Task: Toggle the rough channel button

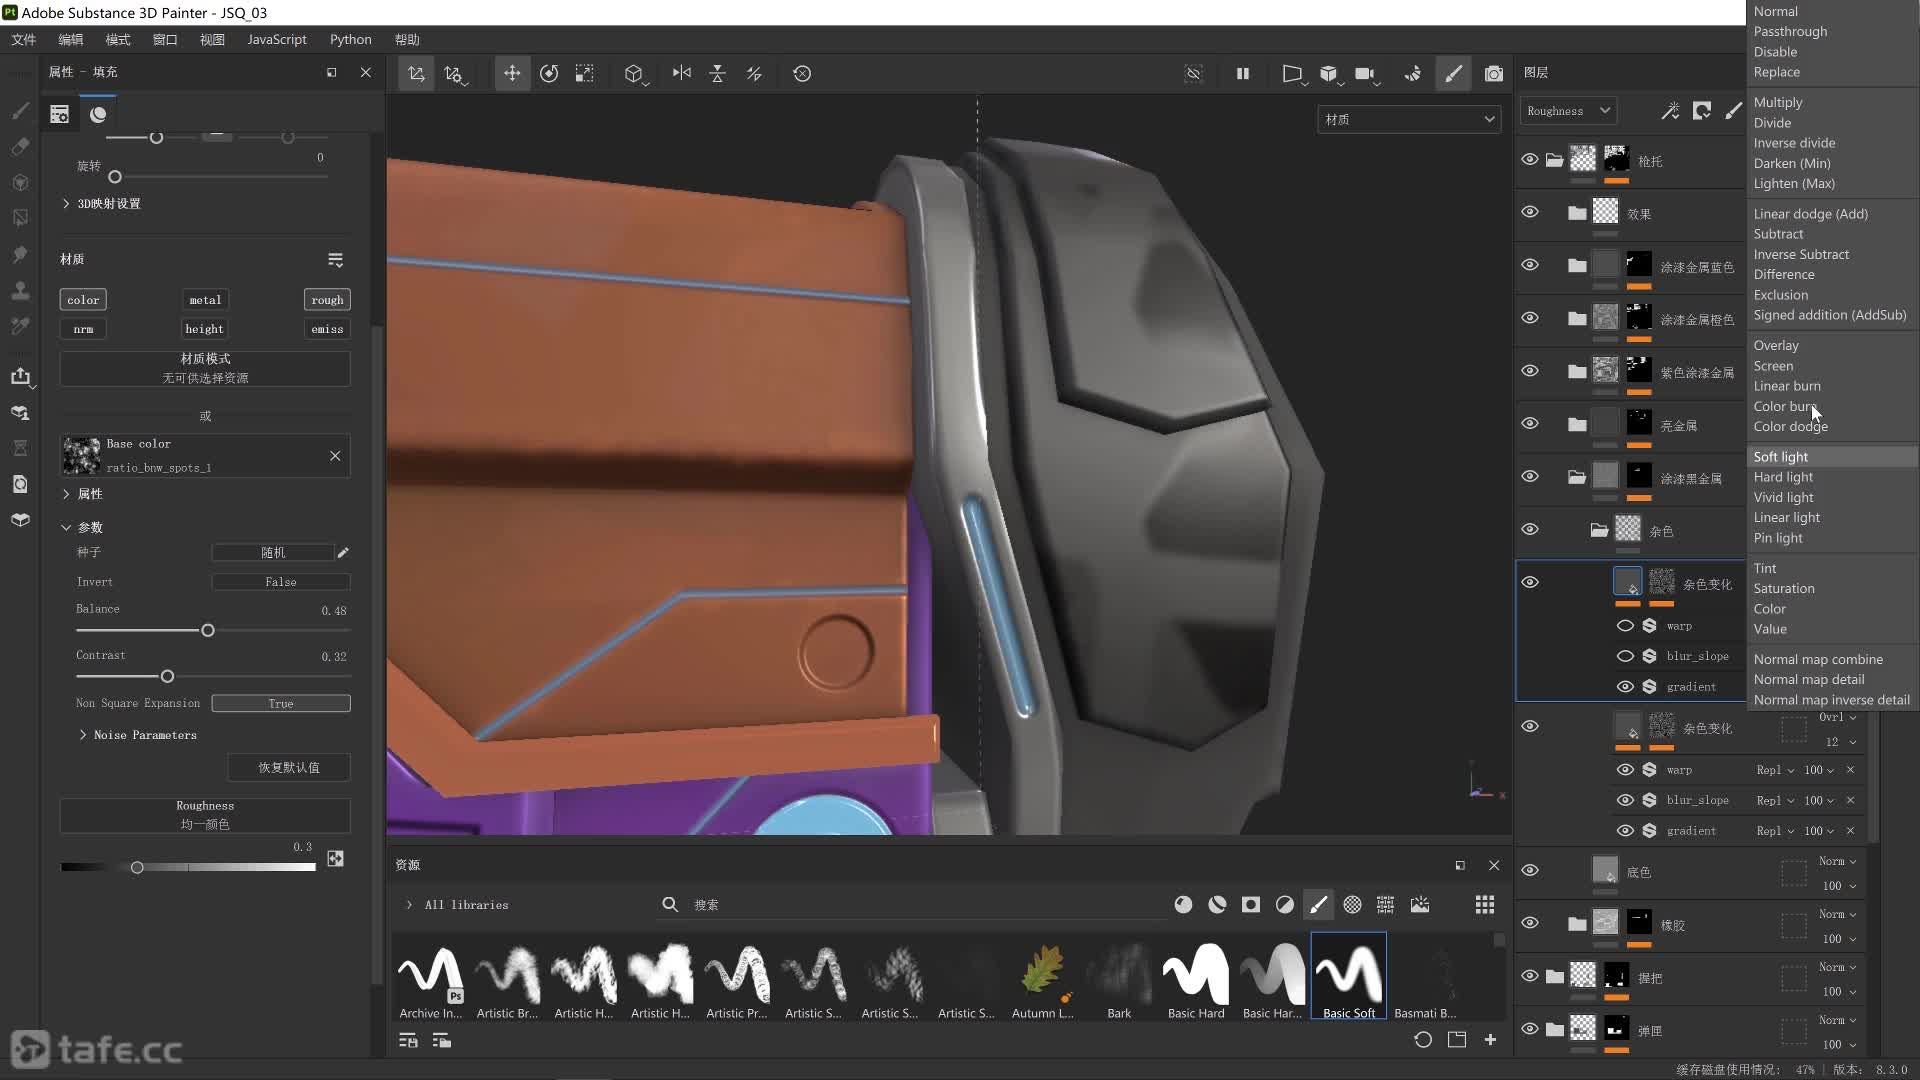Action: point(327,300)
